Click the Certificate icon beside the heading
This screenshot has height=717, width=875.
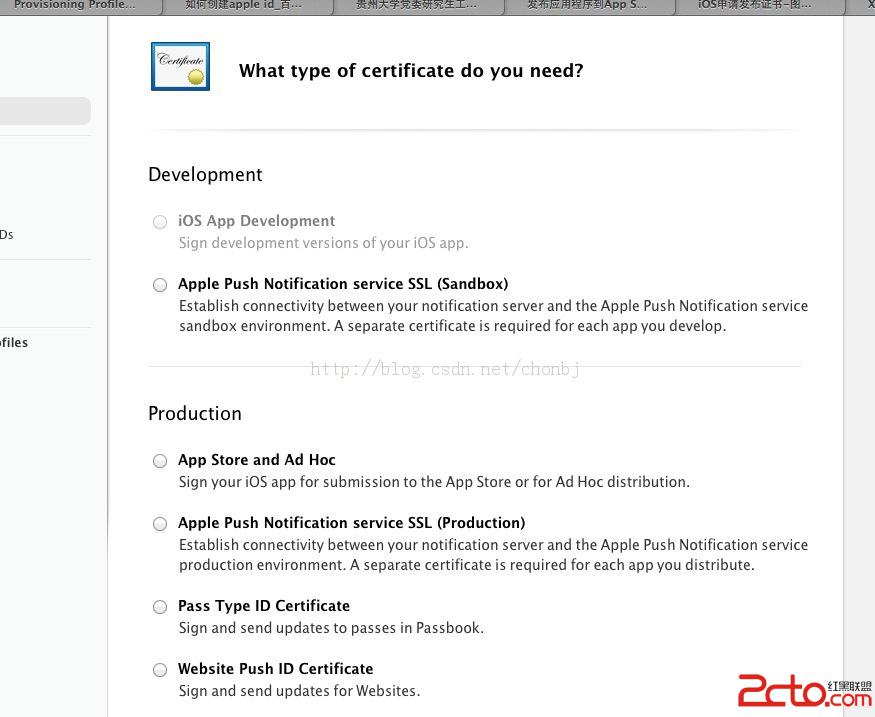pos(180,66)
